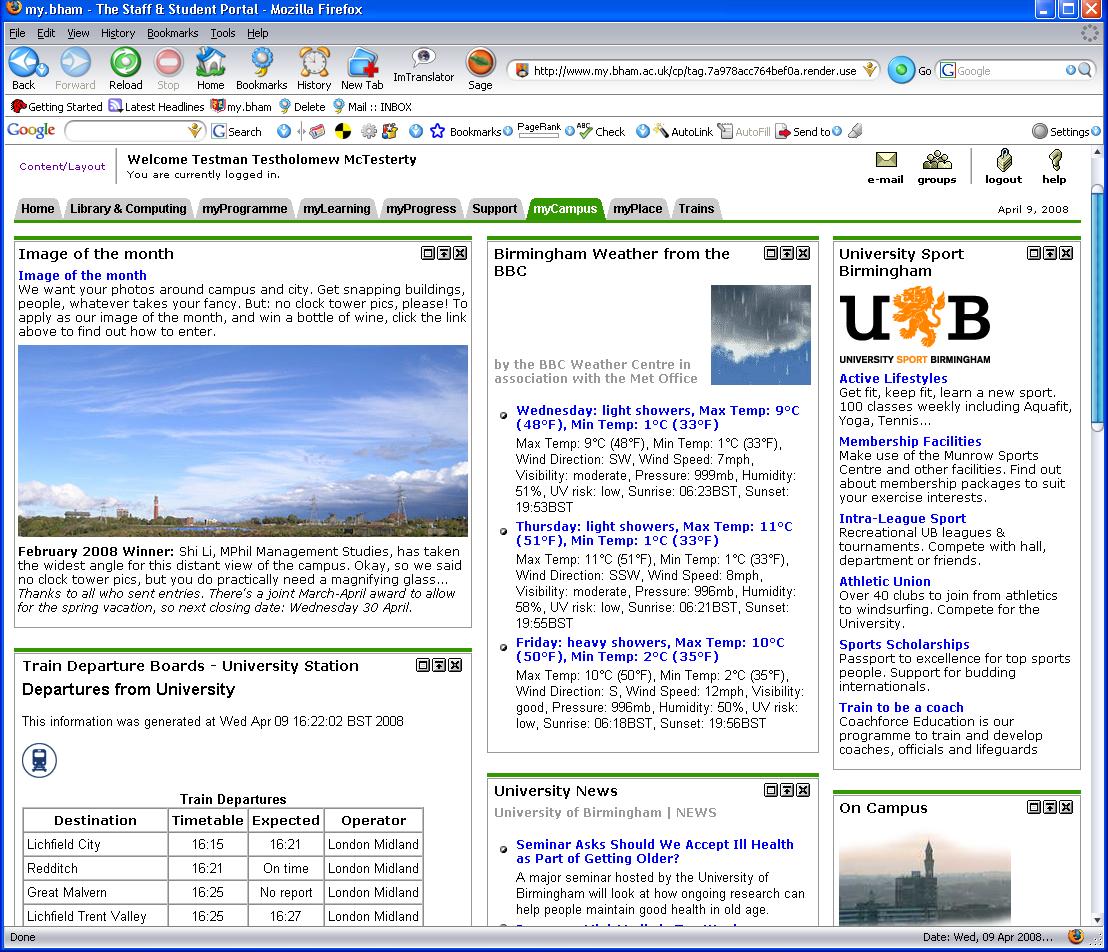Click the ABC spell Check icon
Screen dimensions: 1108x952
tap(584, 131)
